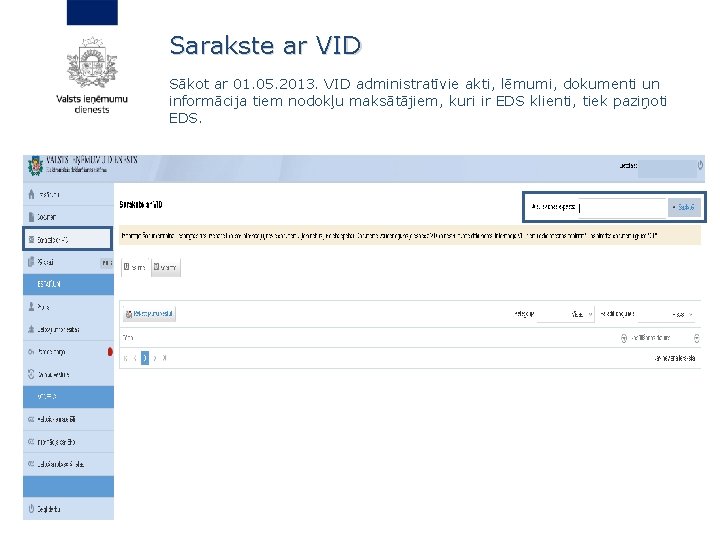Click the counter badge beside Pārskati
The height and width of the screenshot is (540, 720).
[x=107, y=263]
